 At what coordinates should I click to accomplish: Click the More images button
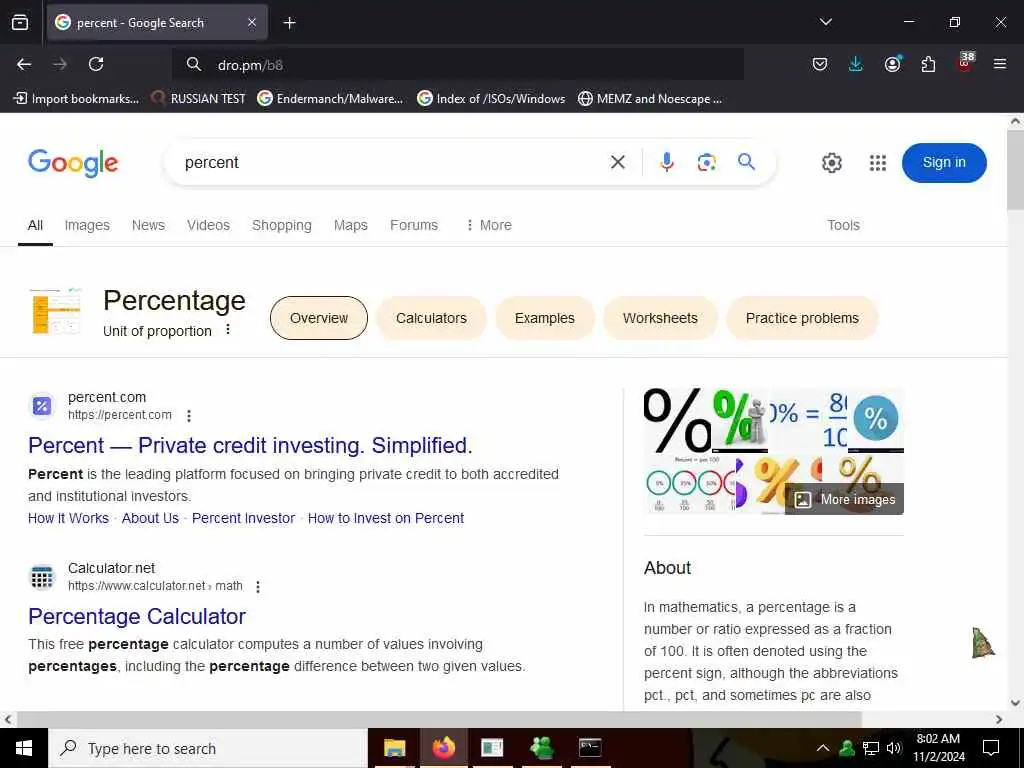point(844,500)
